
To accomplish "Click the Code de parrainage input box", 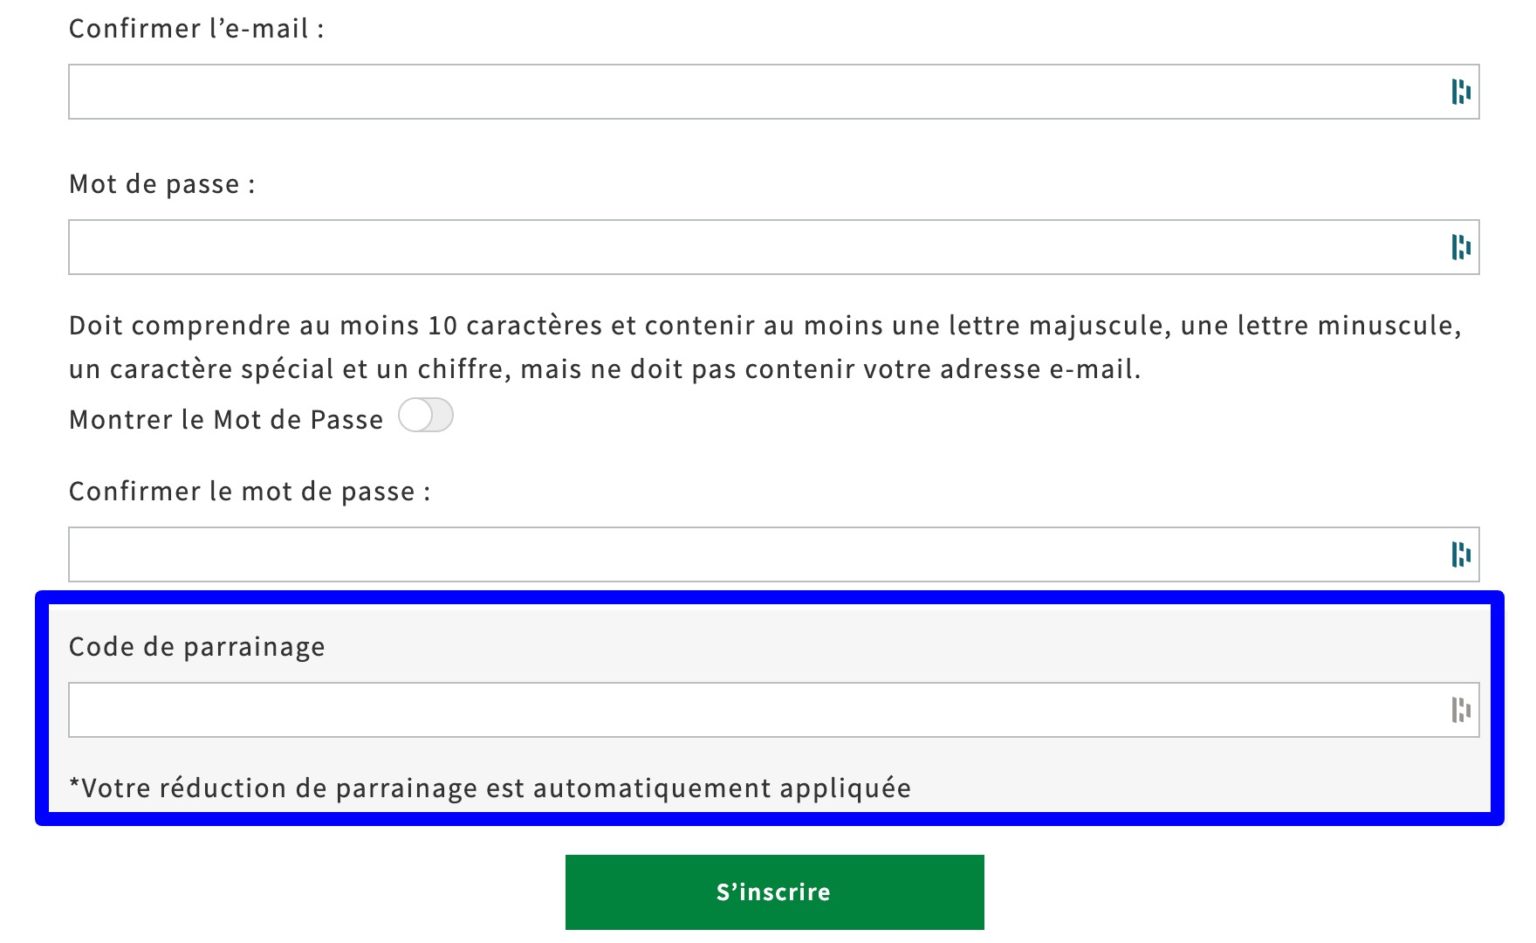I will click(700, 710).
